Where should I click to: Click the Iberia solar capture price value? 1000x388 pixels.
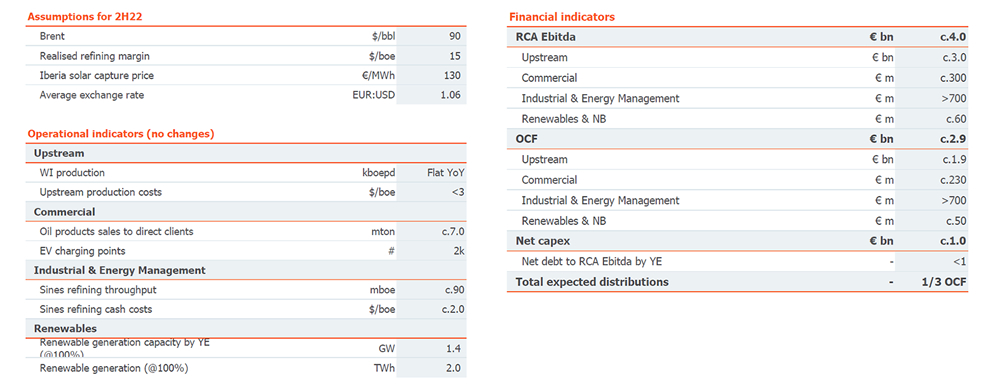click(x=451, y=75)
